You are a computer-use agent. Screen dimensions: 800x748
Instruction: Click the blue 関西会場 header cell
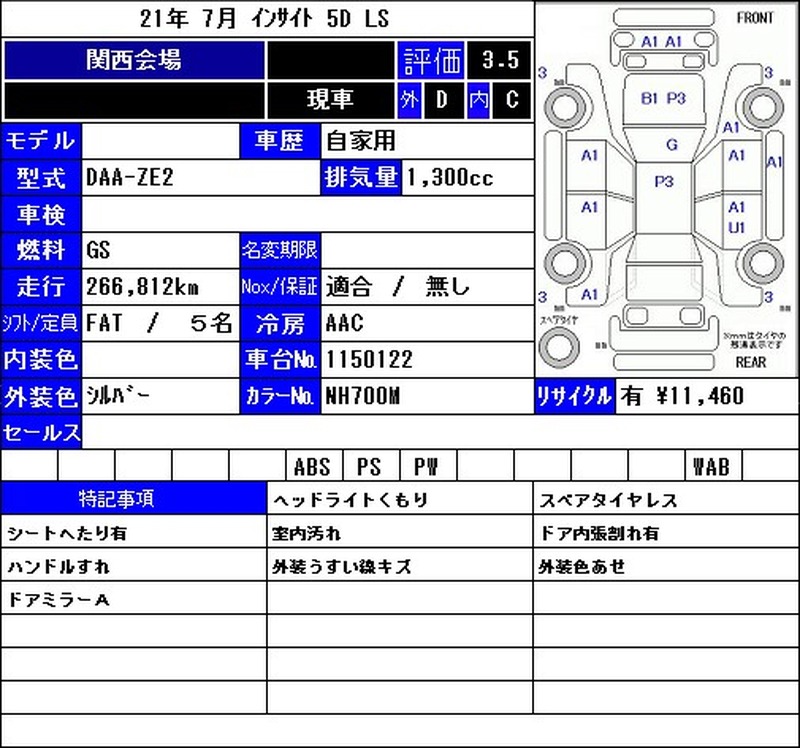[x=134, y=60]
